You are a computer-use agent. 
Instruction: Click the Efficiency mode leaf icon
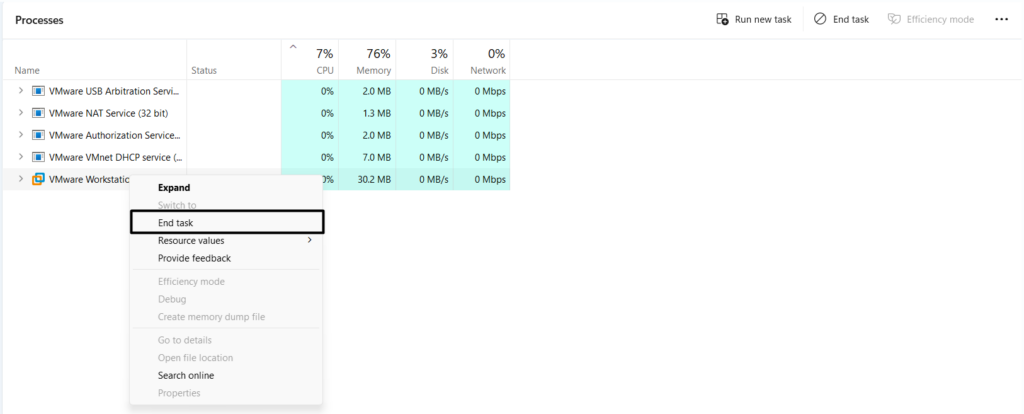(x=894, y=20)
